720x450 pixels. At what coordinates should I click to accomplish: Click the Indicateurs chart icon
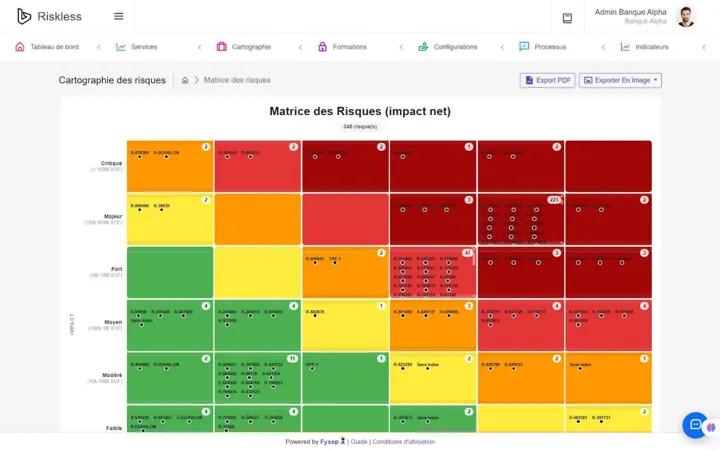pos(625,47)
